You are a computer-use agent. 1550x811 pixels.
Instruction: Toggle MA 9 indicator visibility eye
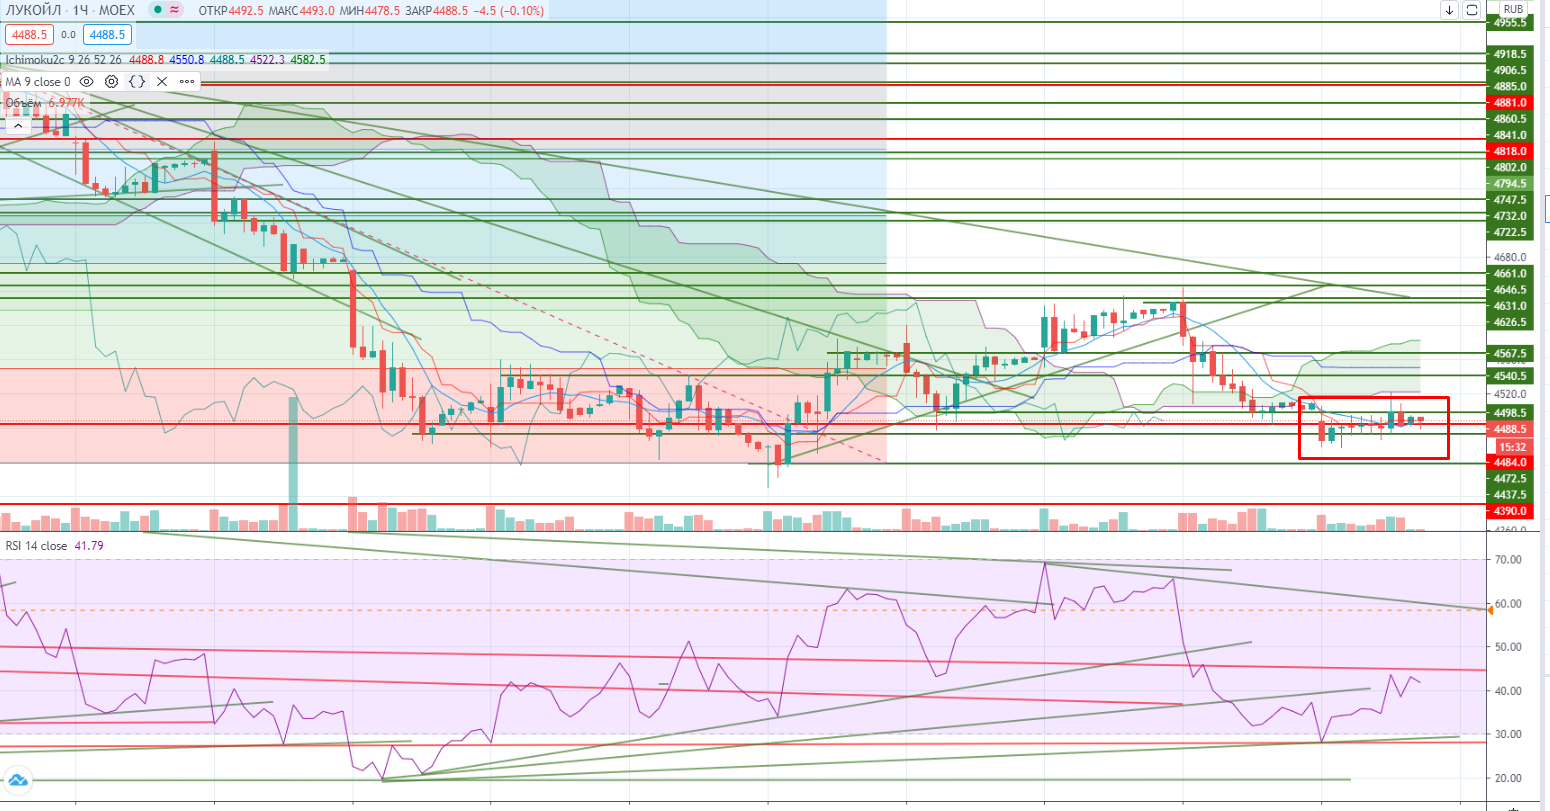click(87, 81)
